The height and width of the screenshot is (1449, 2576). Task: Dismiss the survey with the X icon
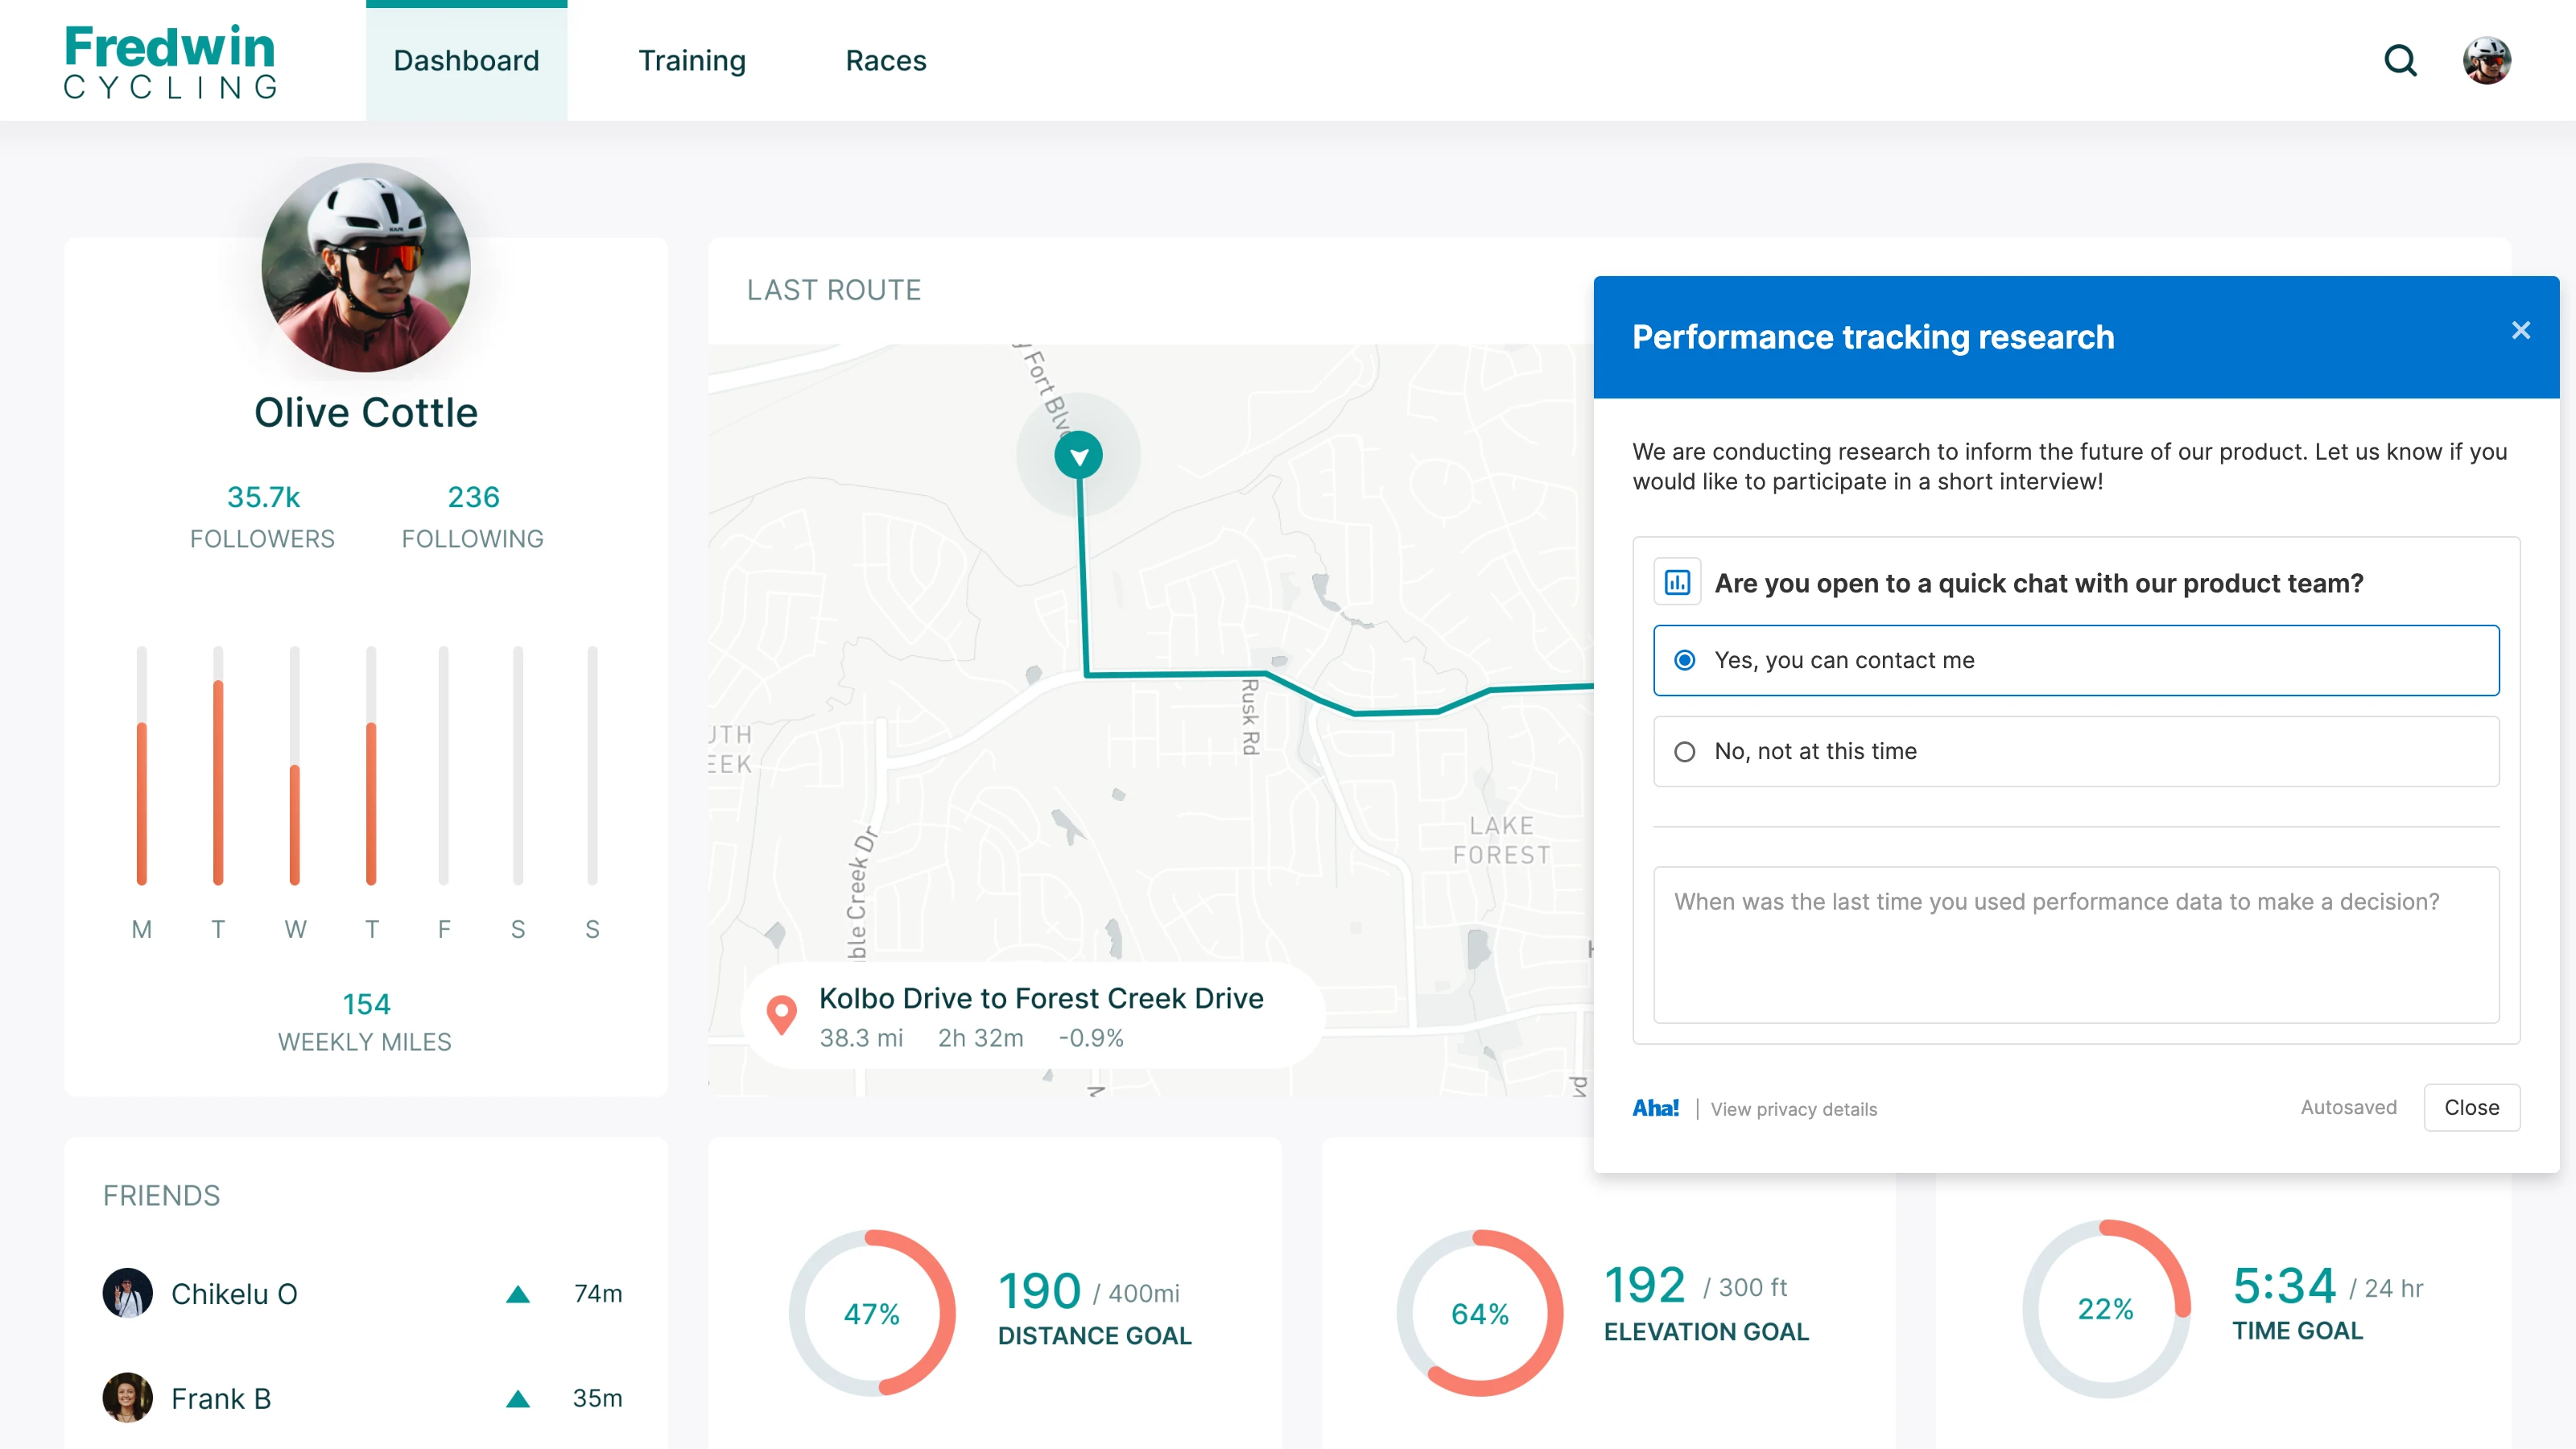(x=2520, y=331)
